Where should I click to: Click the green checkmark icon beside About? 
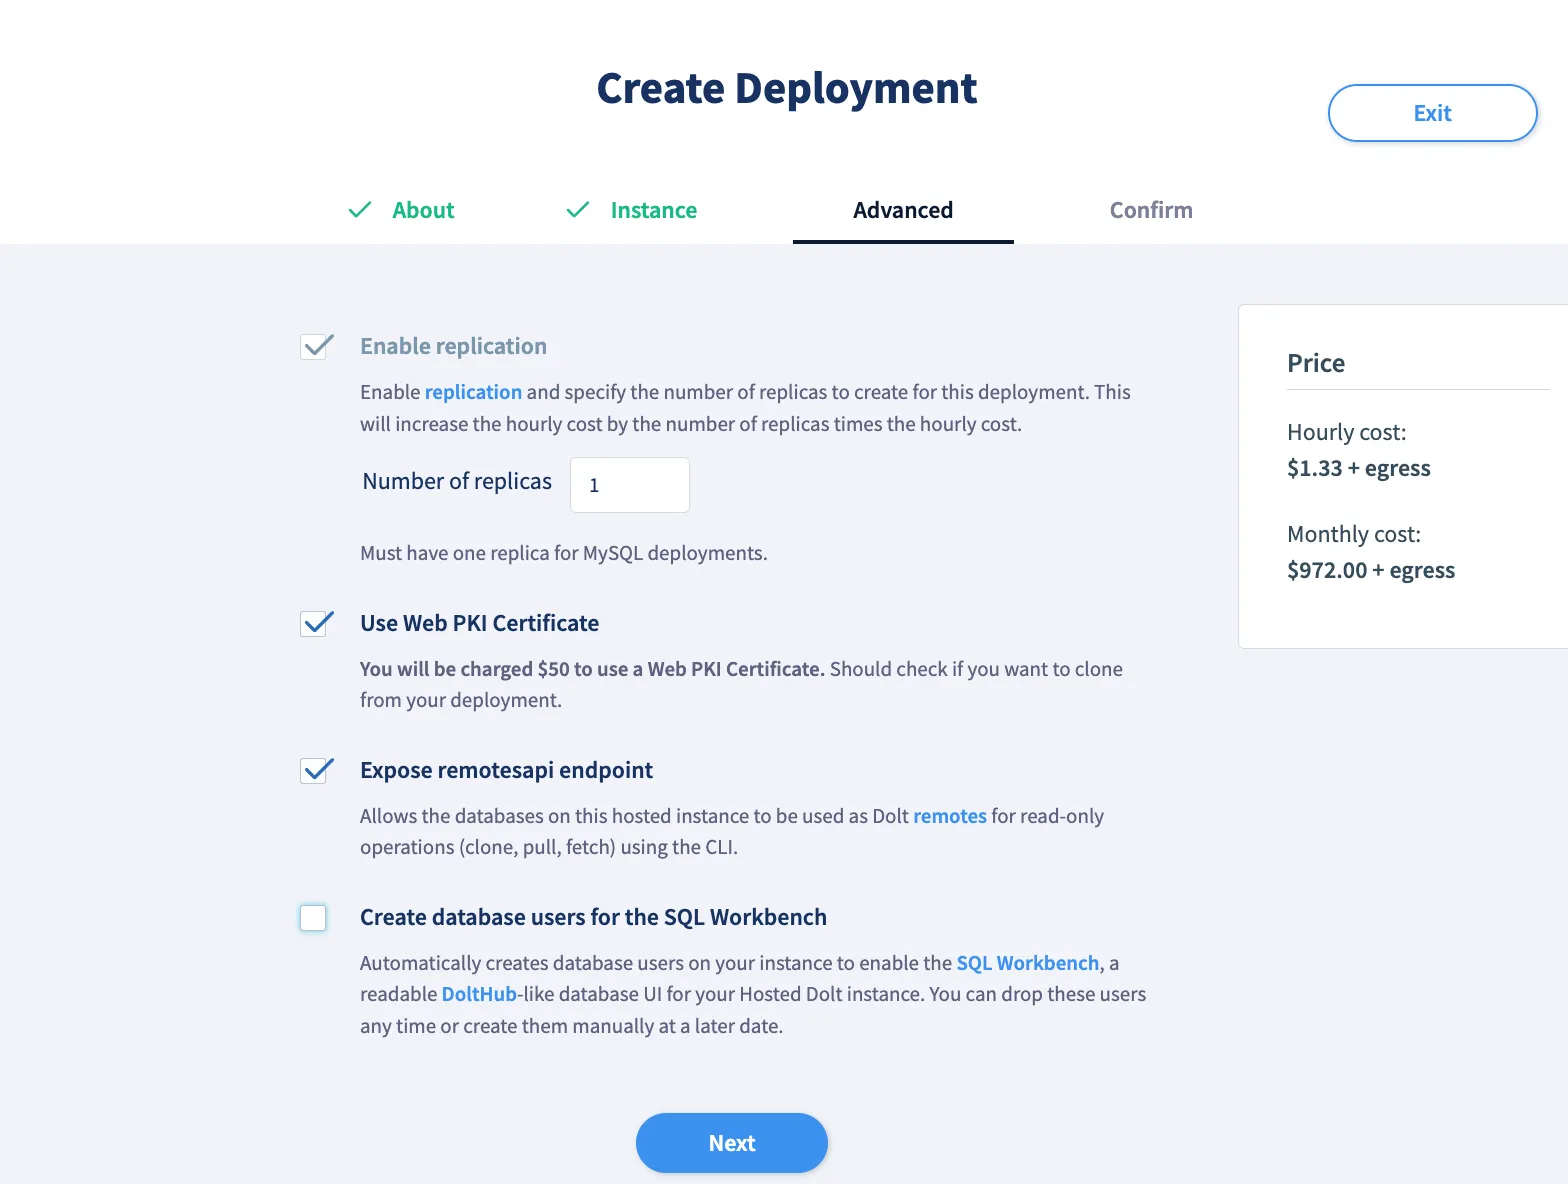click(x=359, y=210)
